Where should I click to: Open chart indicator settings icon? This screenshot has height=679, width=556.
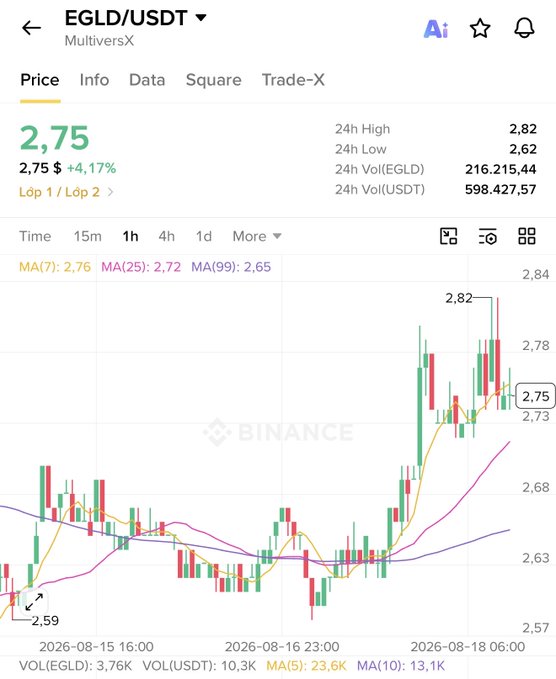tap(488, 236)
